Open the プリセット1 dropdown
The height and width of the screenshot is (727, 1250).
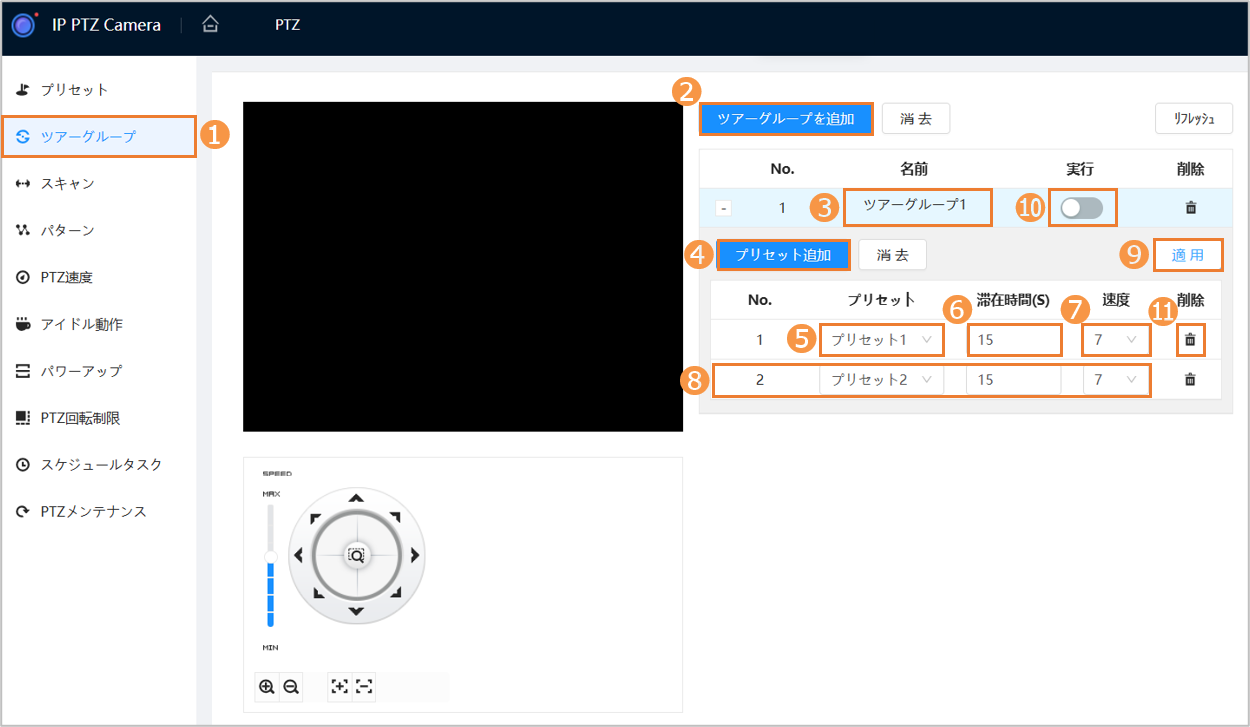point(881,340)
